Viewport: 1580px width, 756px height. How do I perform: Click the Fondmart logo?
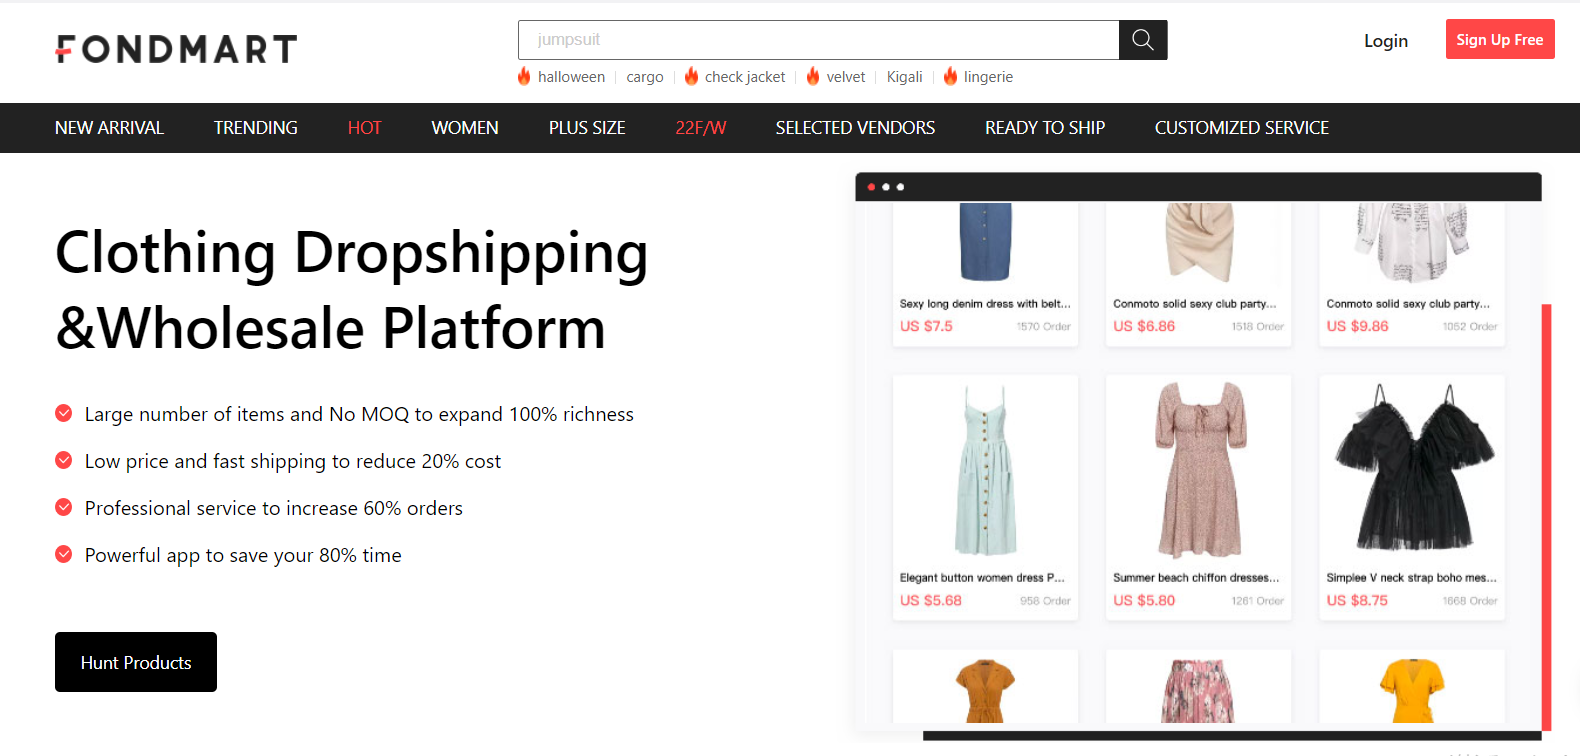176,49
